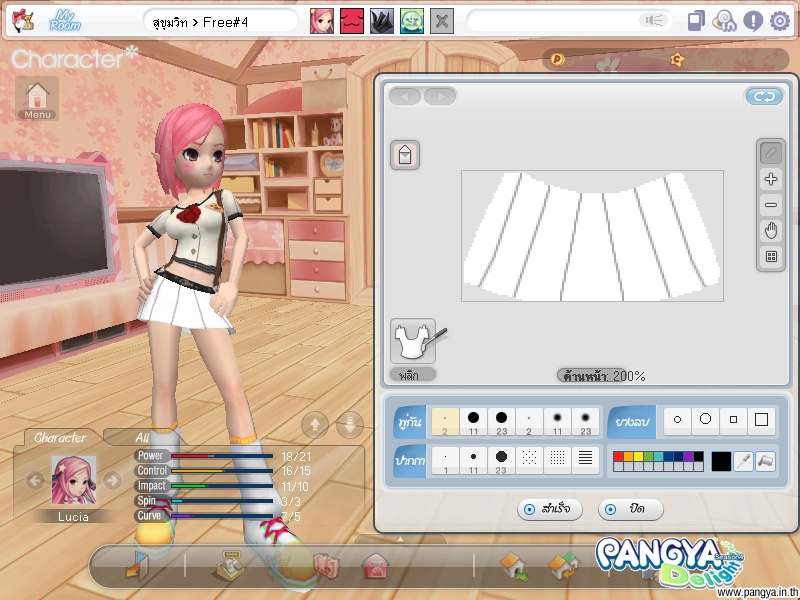Click the ปิด close button
This screenshot has height=600, width=800.
point(631,509)
